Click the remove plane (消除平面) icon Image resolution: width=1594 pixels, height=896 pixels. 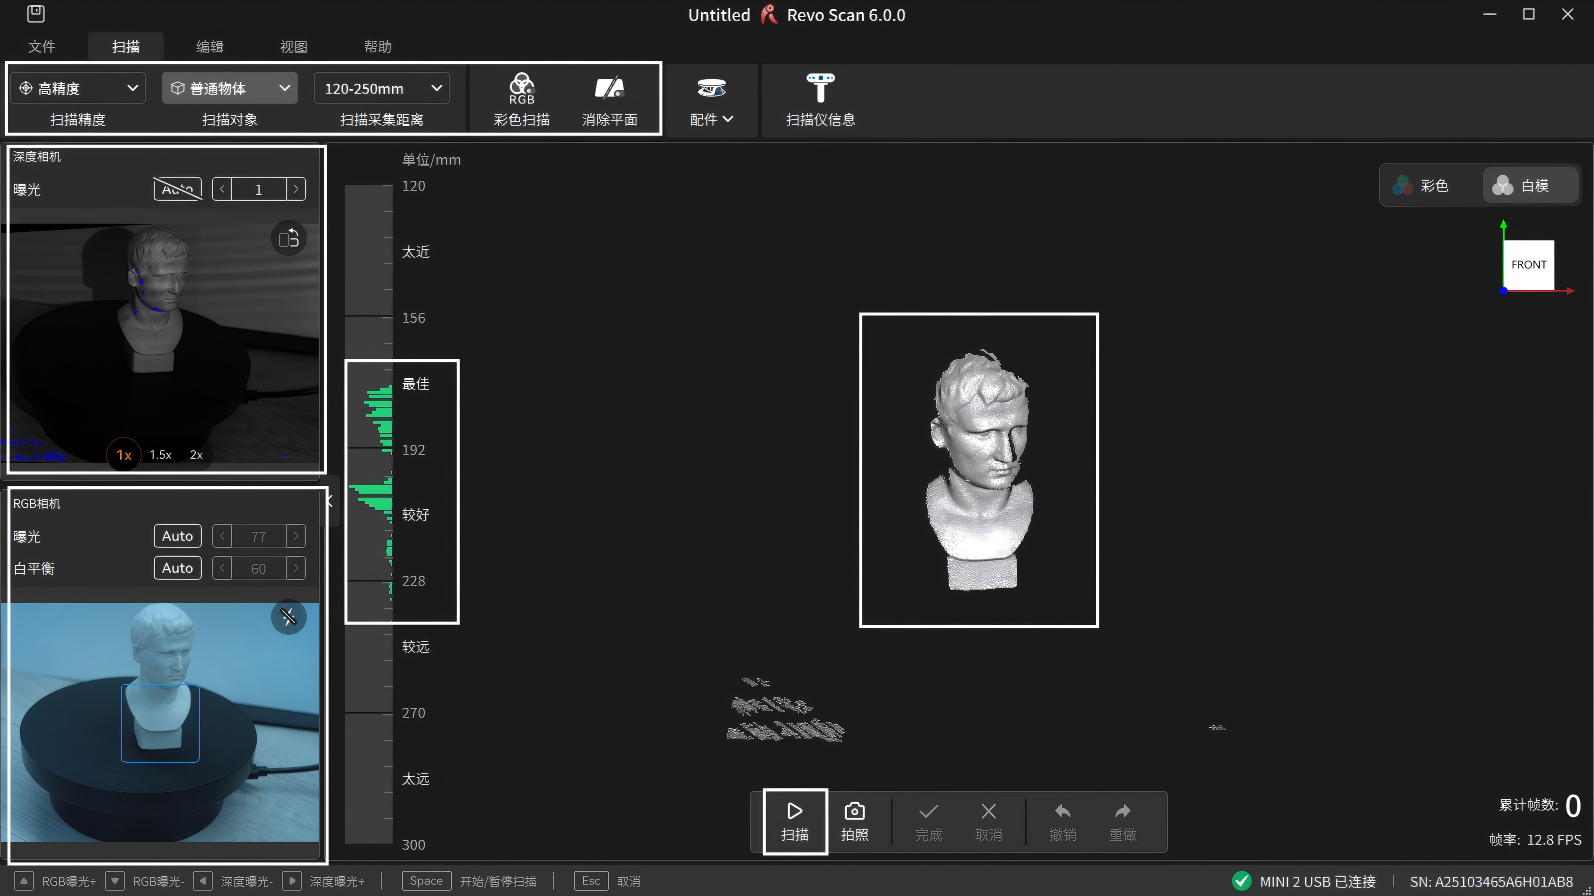[x=609, y=89]
